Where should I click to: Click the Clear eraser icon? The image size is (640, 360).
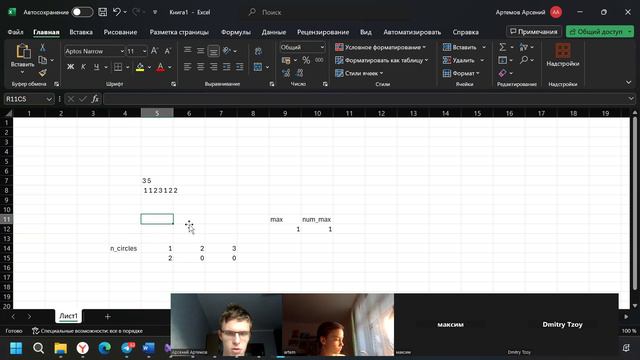[502, 73]
